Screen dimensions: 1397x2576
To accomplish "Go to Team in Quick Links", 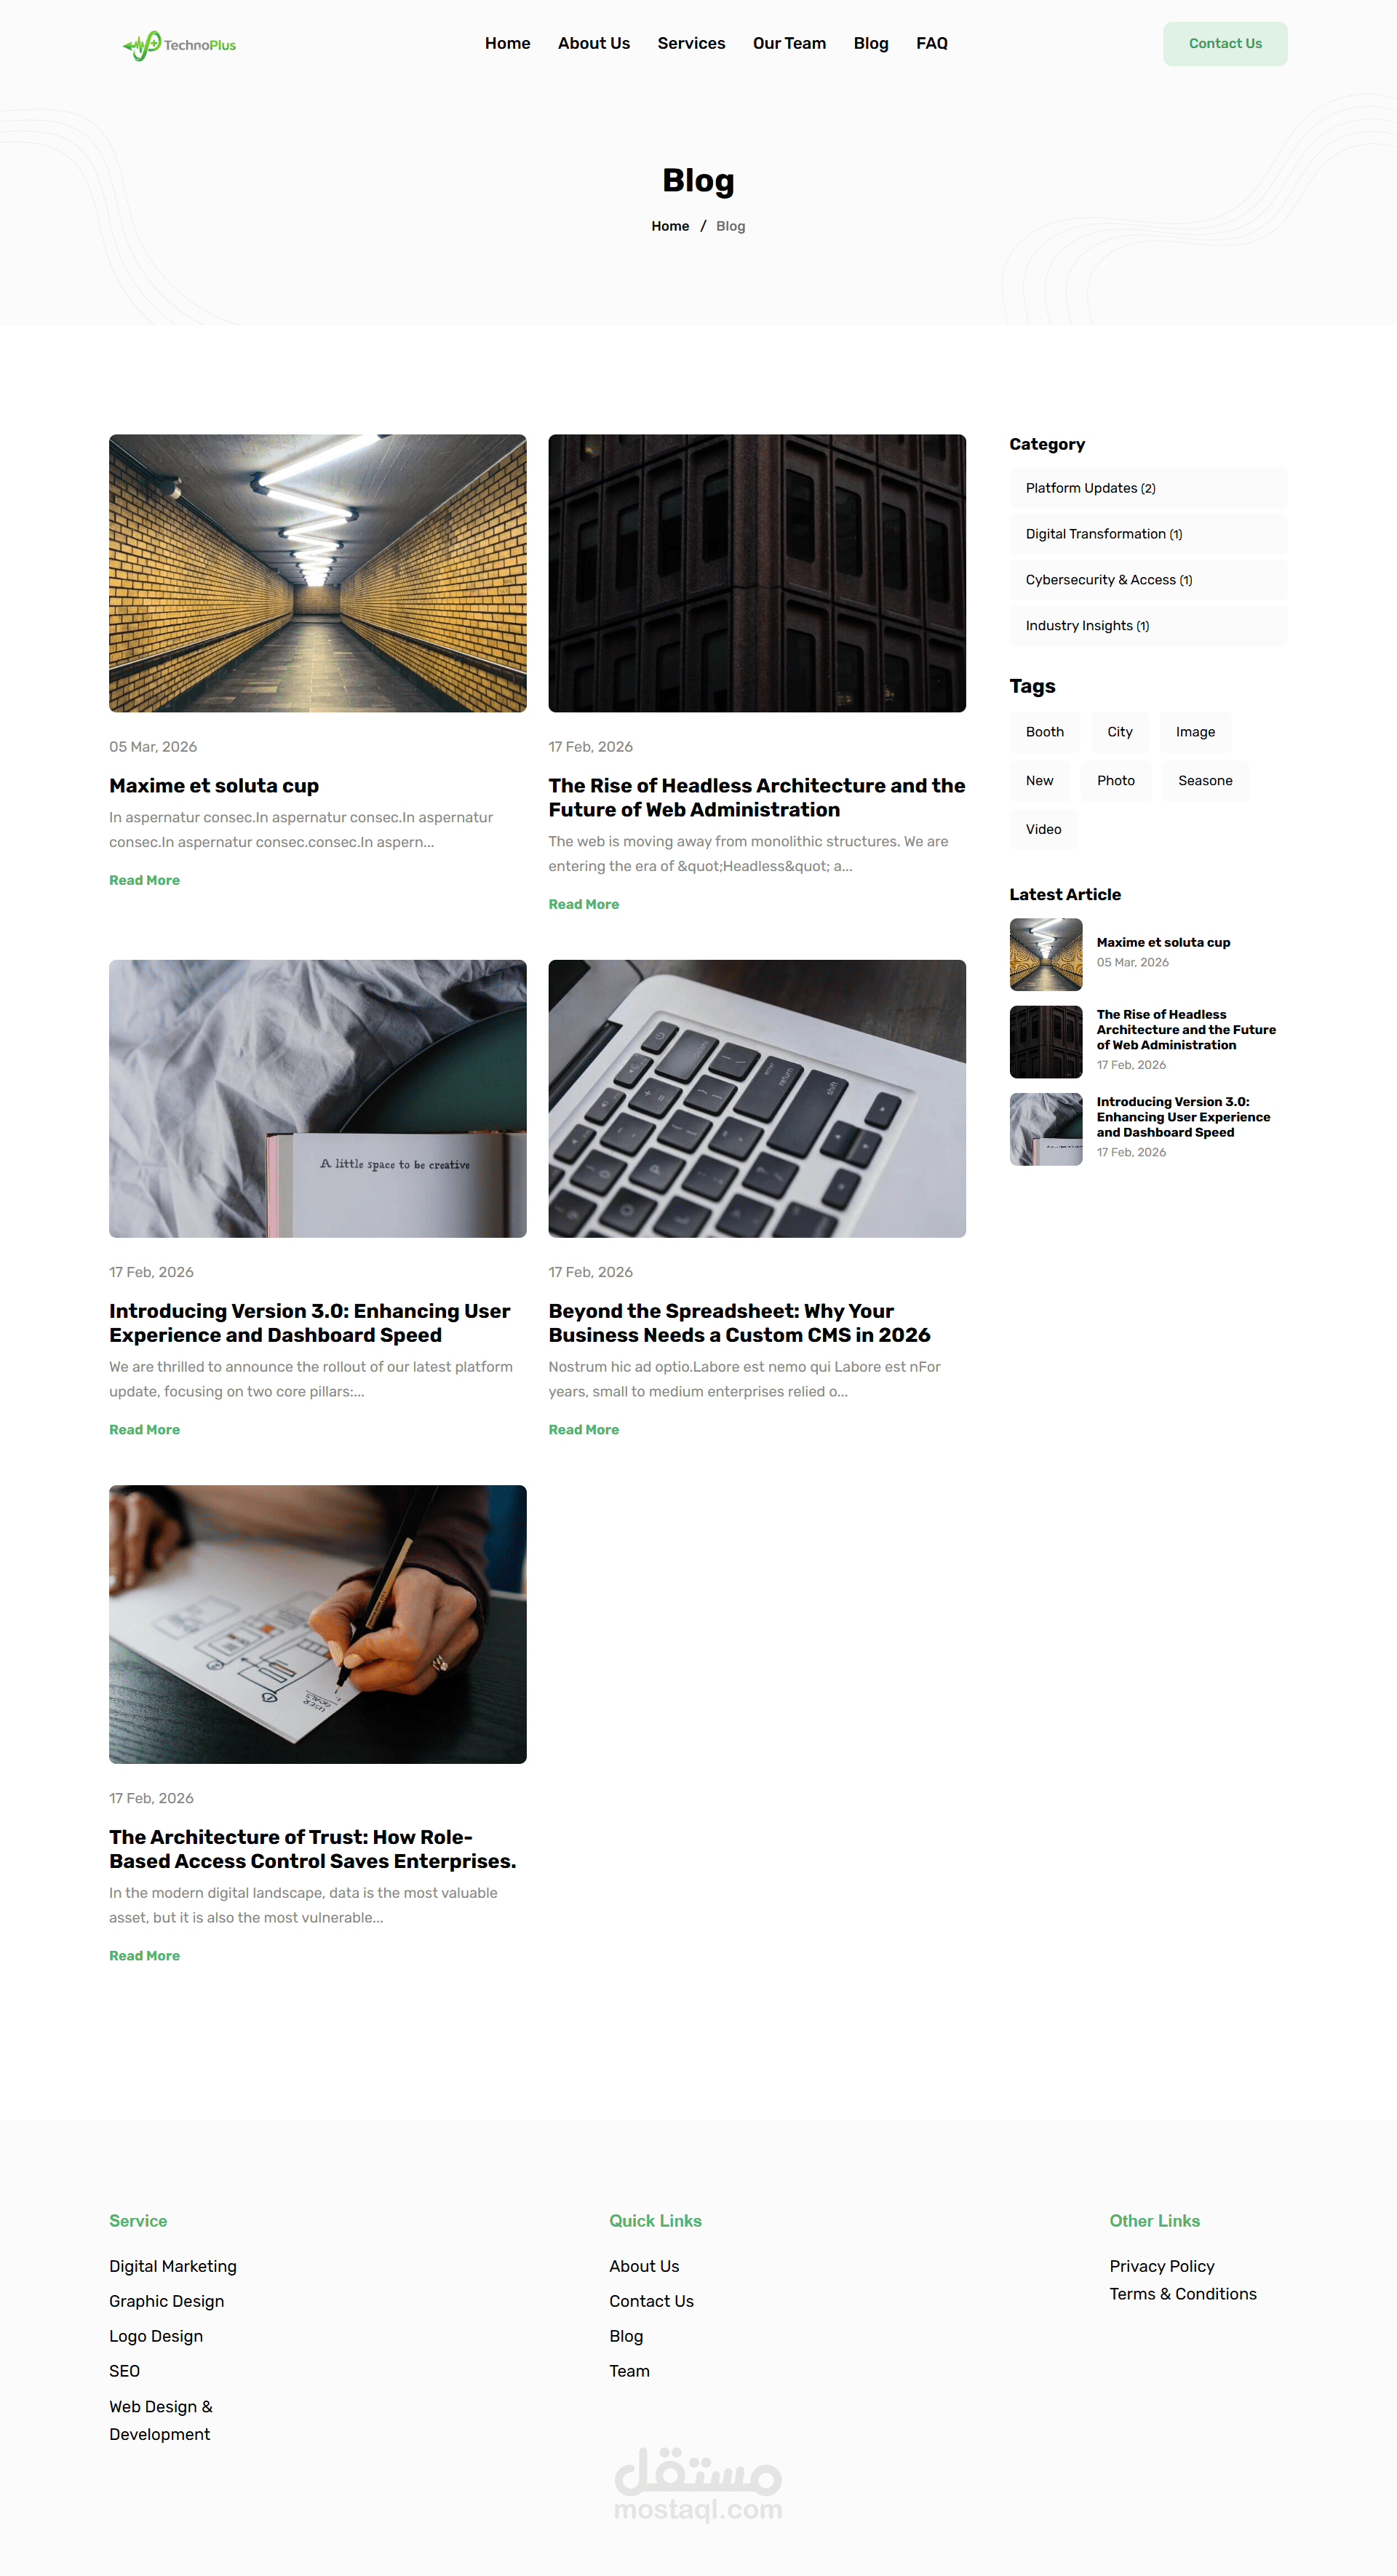I will 629,2371.
